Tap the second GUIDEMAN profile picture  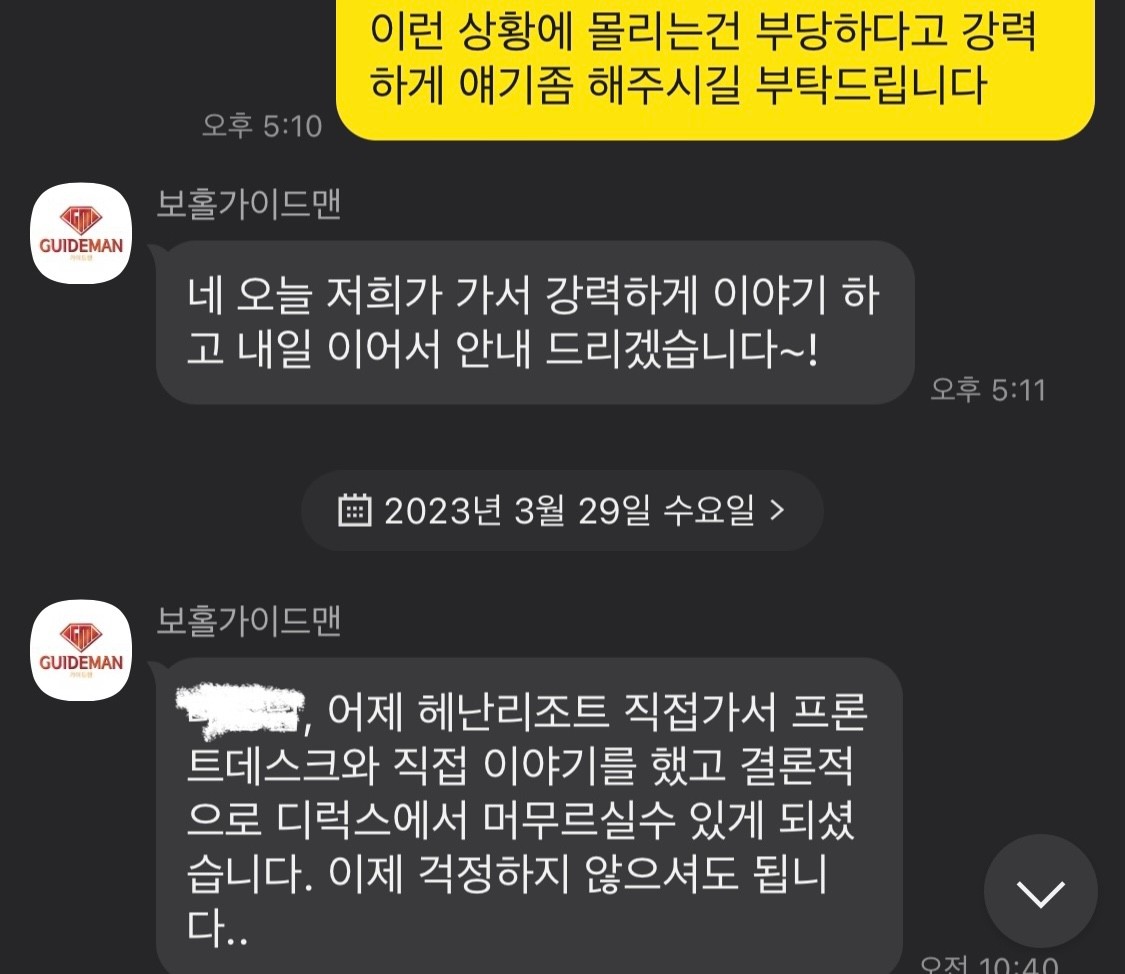pos(81,650)
